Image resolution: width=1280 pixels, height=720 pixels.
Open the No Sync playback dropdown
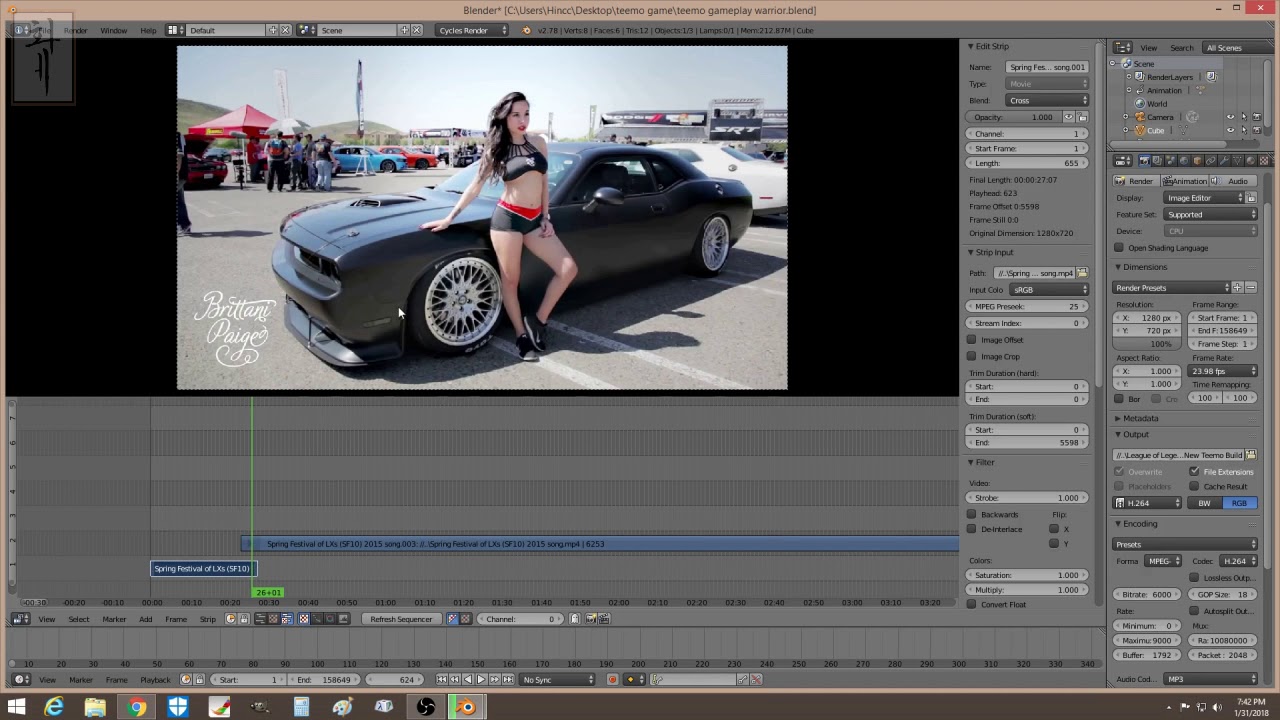556,680
